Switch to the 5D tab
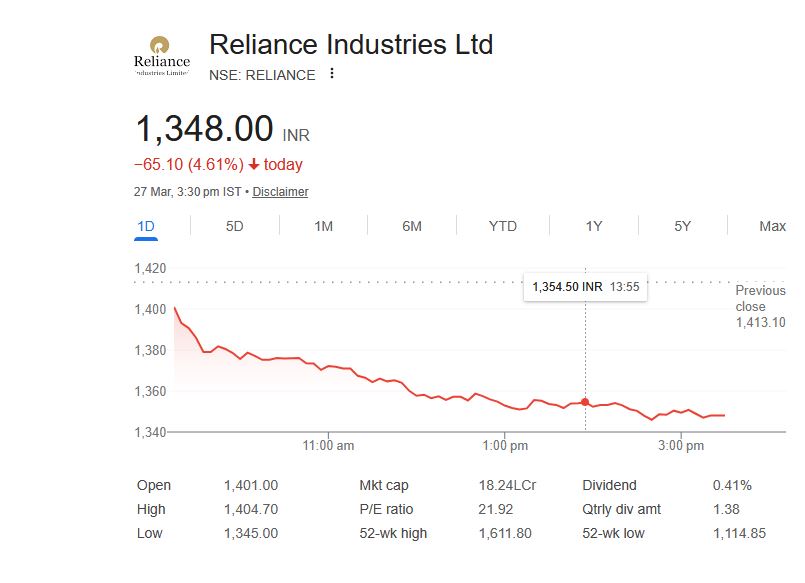This screenshot has height=583, width=805. 234,226
